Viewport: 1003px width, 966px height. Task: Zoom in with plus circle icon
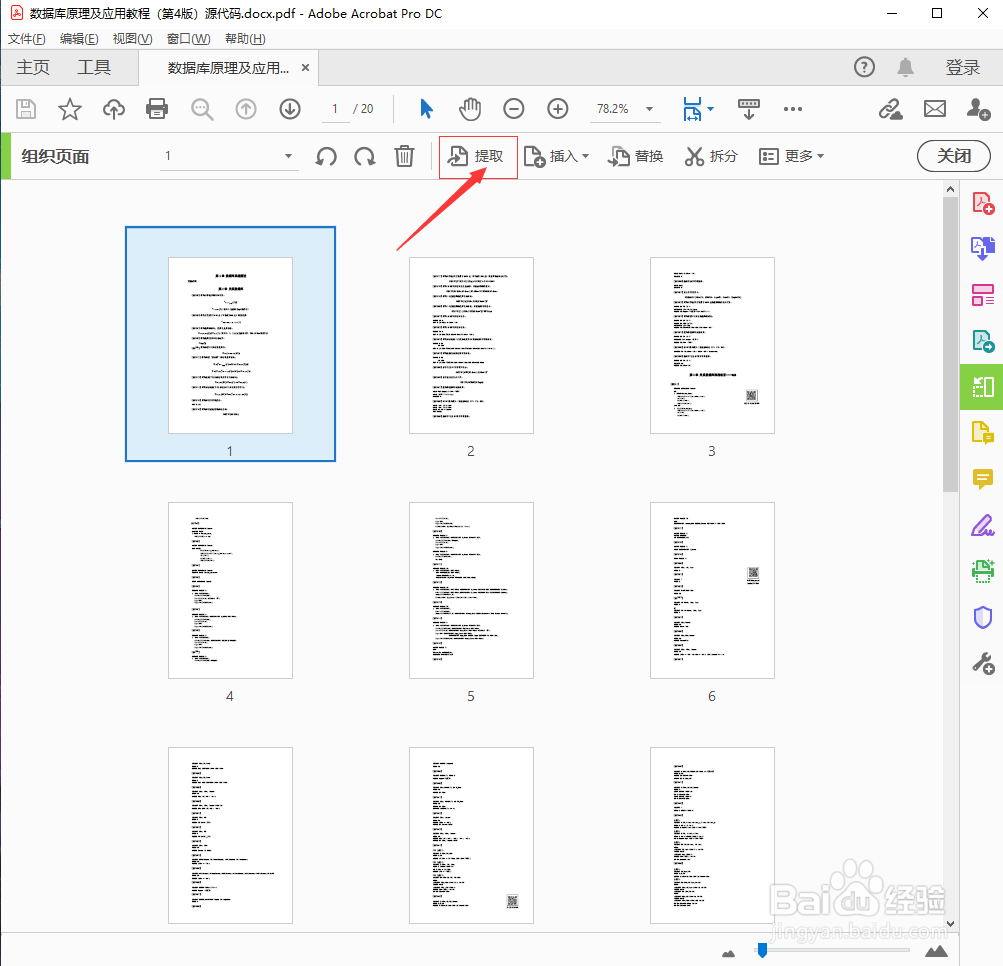click(x=558, y=109)
